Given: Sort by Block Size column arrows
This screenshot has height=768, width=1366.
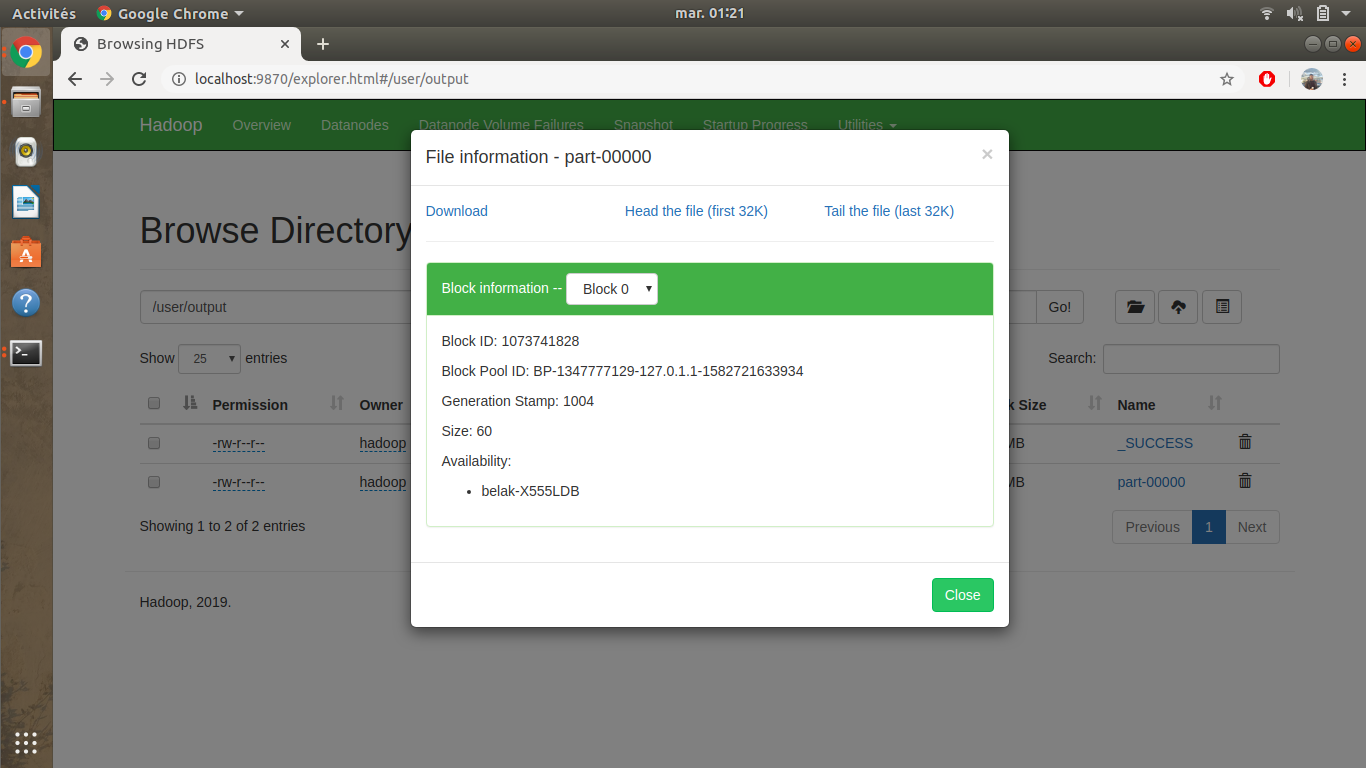Looking at the screenshot, I should click(x=1095, y=403).
